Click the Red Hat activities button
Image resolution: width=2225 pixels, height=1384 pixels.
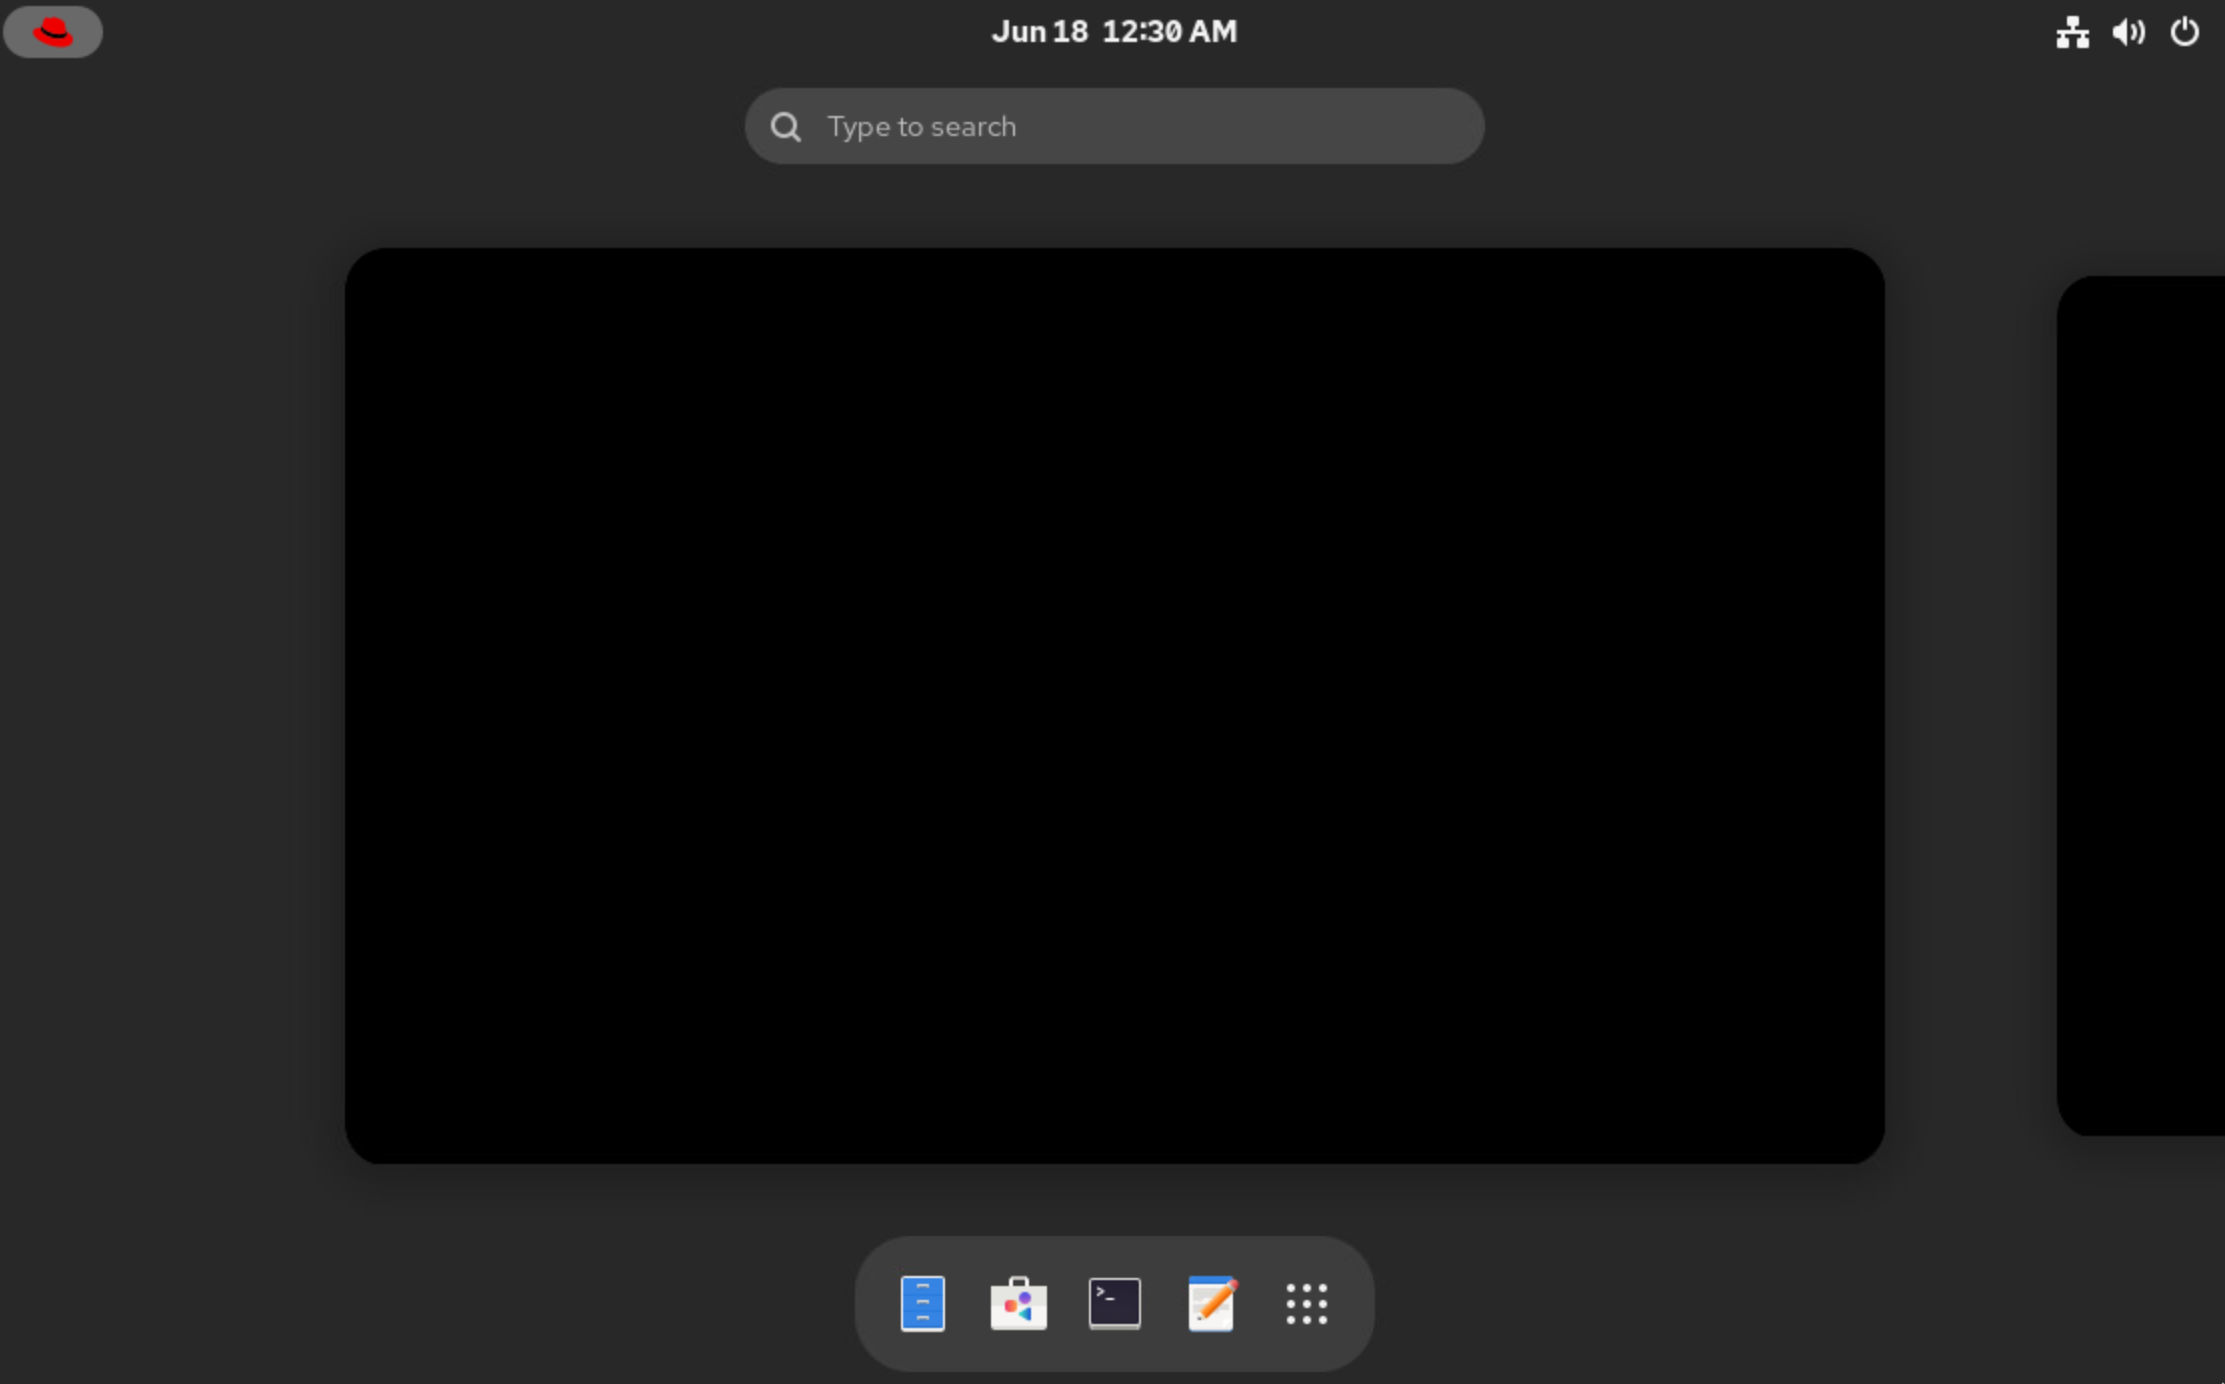(x=54, y=29)
